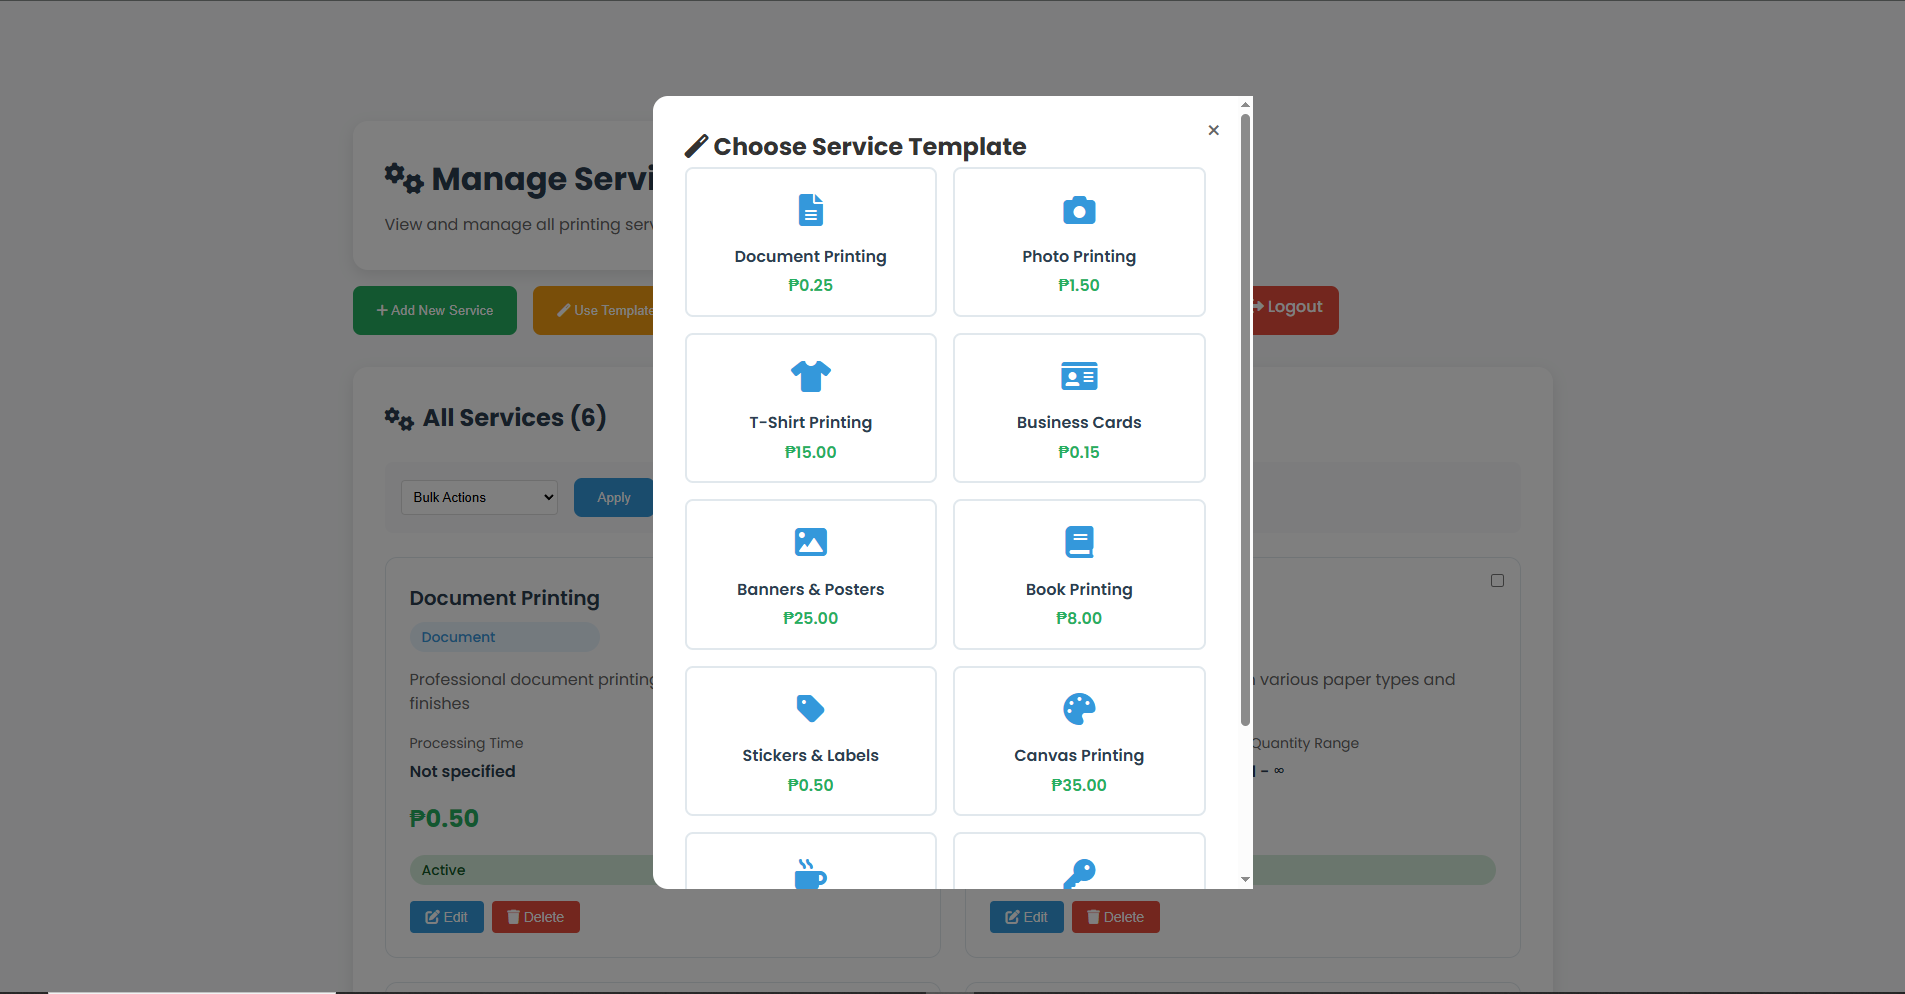This screenshot has height=994, width=1905.
Task: Click the modal's scroll down arrow
Action: point(1245,880)
